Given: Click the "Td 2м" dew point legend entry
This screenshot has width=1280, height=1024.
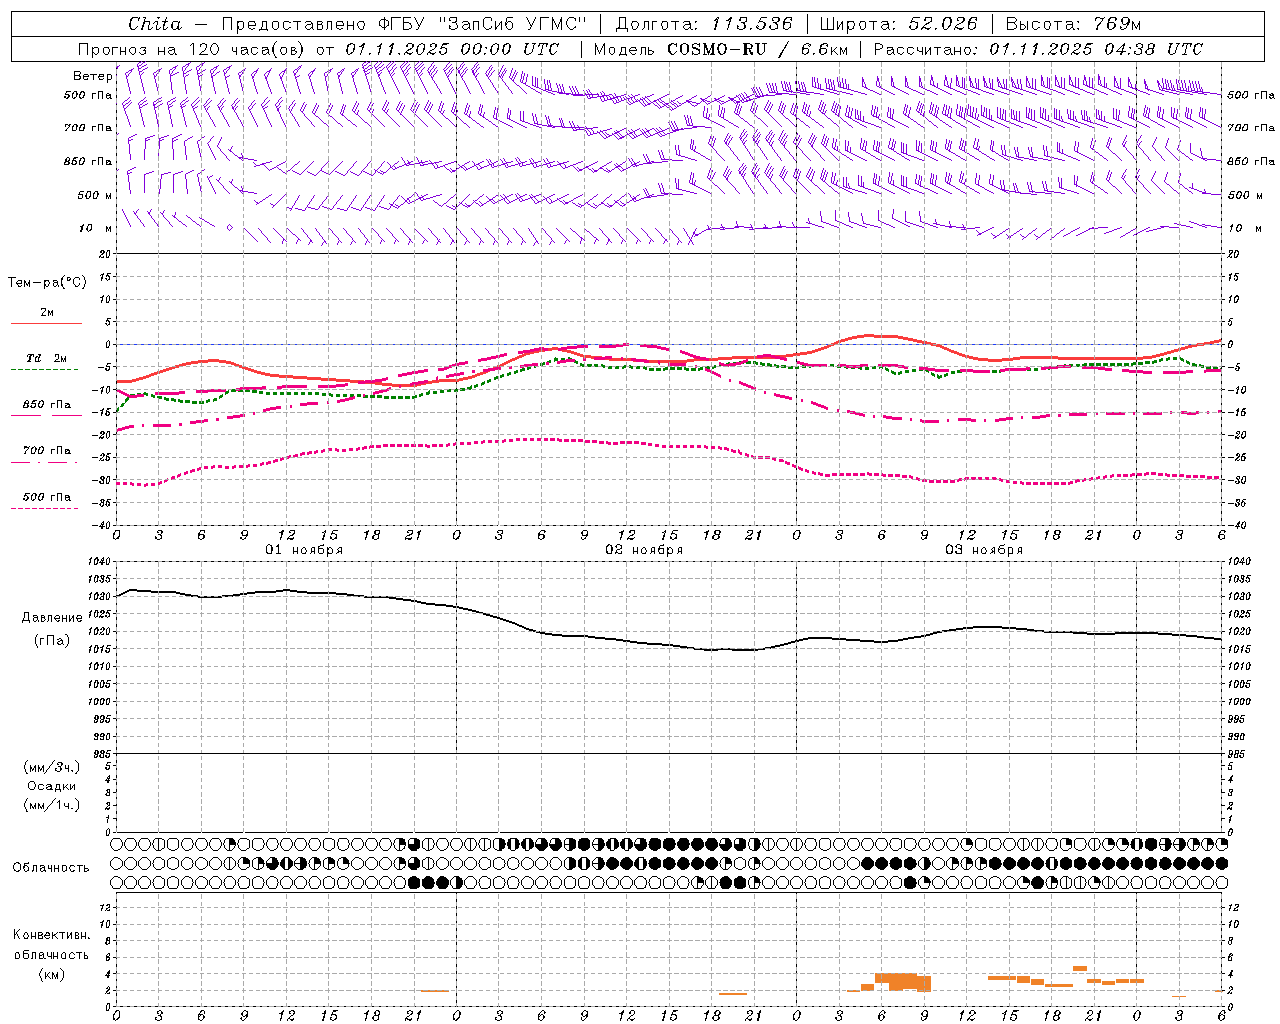Looking at the screenshot, I should [47, 358].
